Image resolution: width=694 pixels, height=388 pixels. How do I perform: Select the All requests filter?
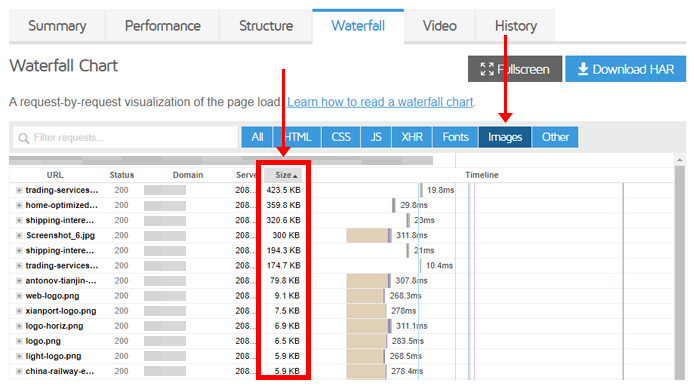click(x=257, y=137)
